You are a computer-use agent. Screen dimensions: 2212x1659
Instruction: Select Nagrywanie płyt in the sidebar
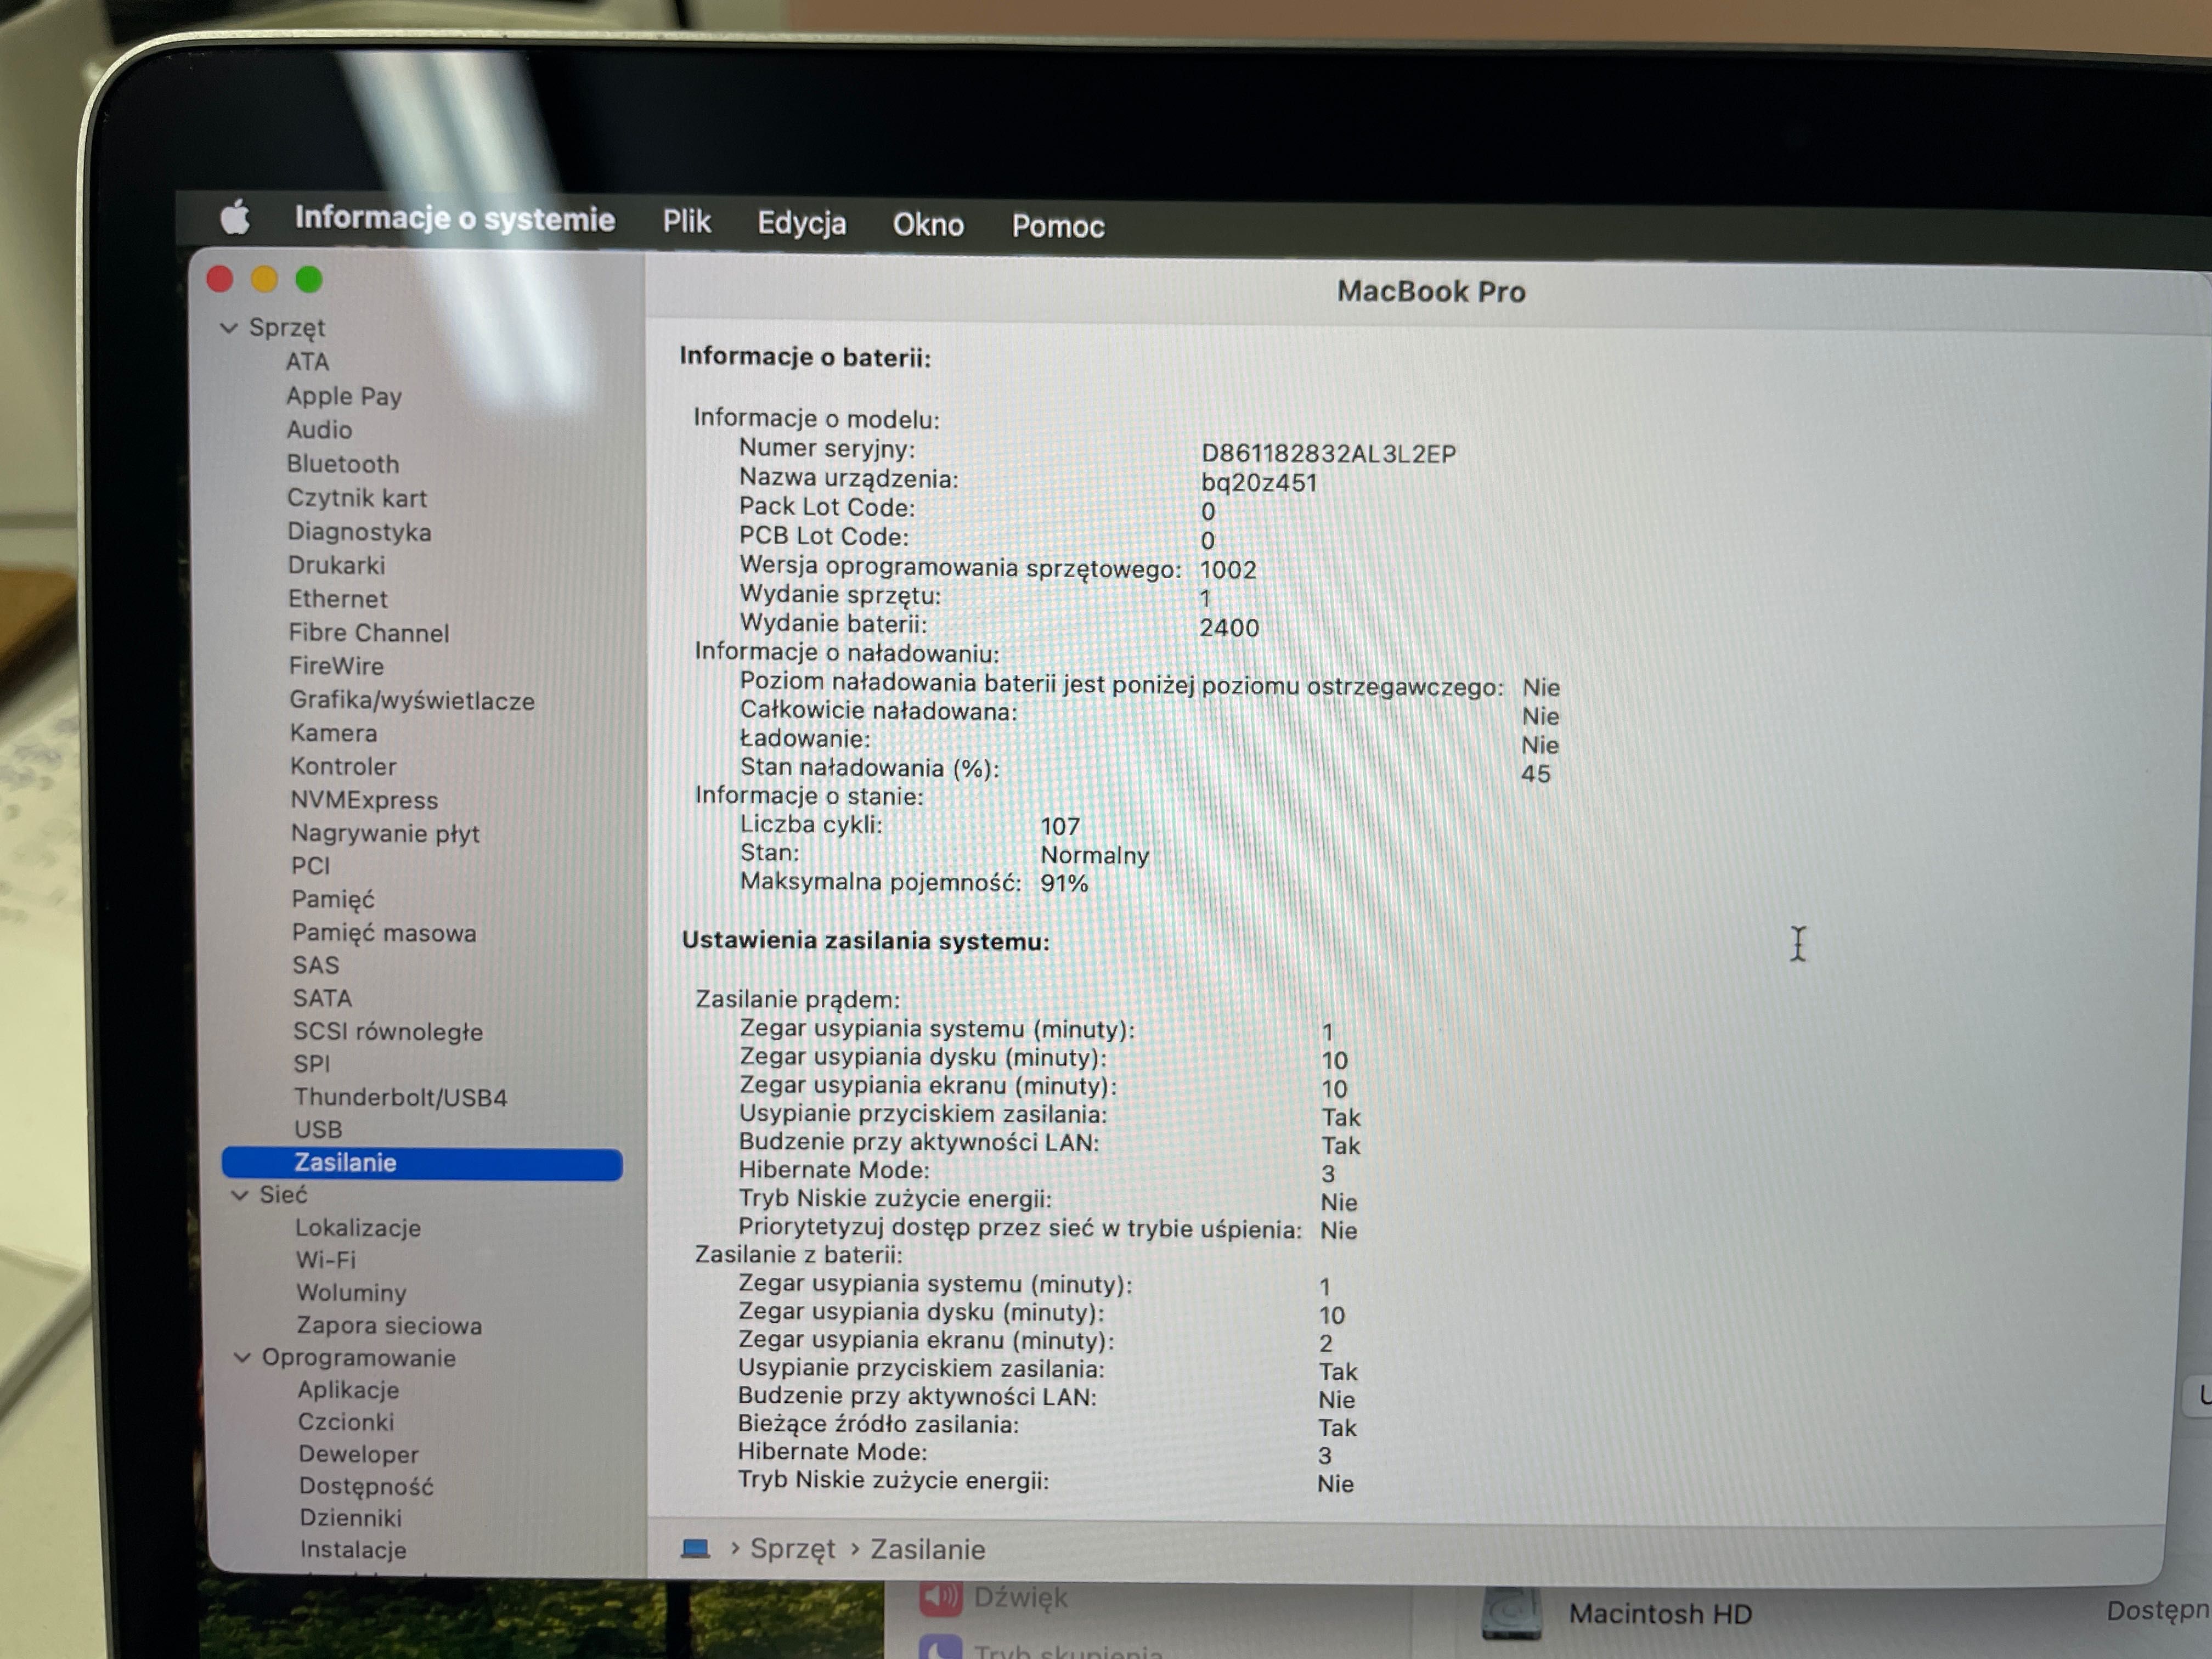tap(385, 834)
